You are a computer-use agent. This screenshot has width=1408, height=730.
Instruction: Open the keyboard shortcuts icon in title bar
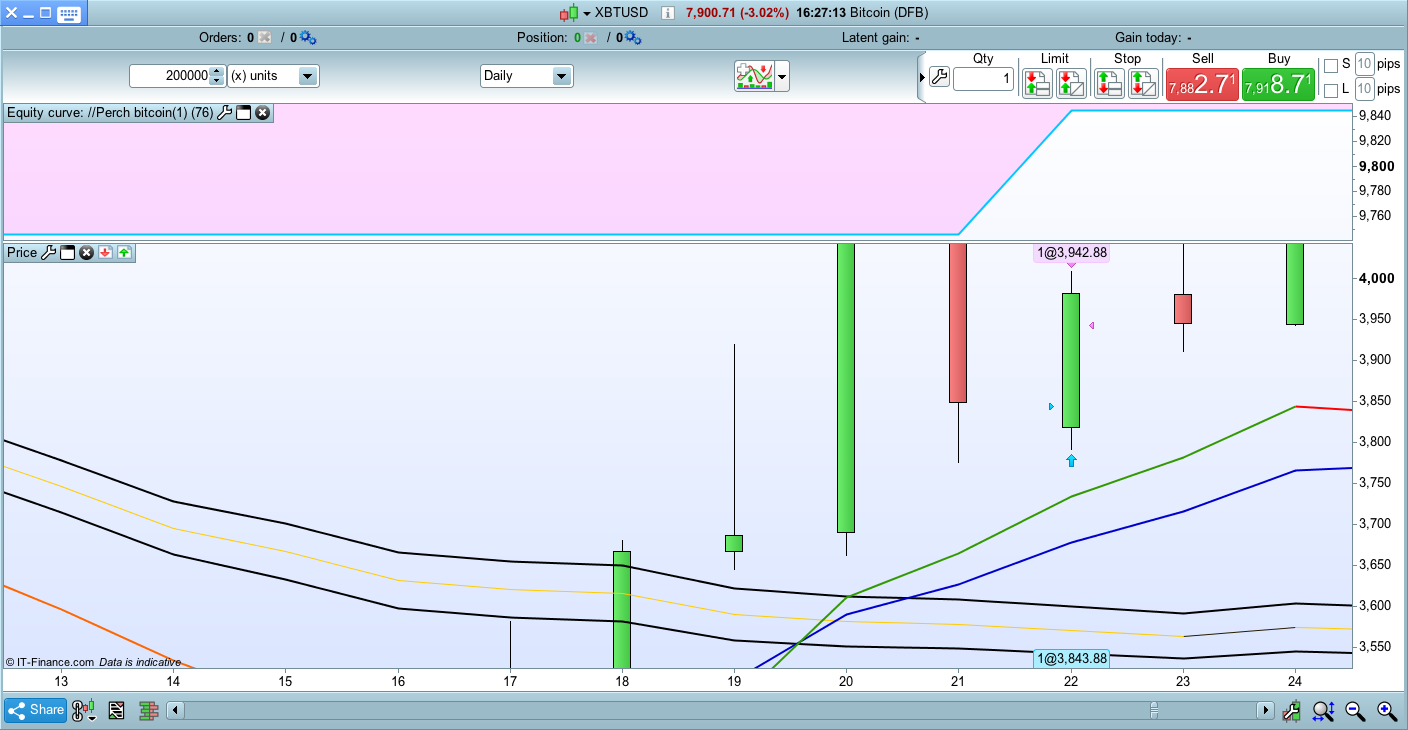[69, 13]
